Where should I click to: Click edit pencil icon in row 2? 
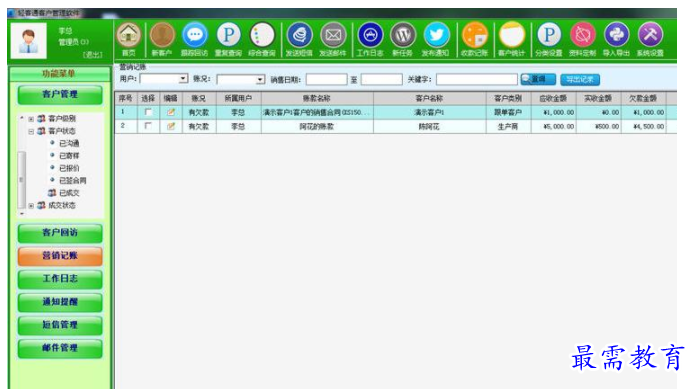[x=171, y=126]
